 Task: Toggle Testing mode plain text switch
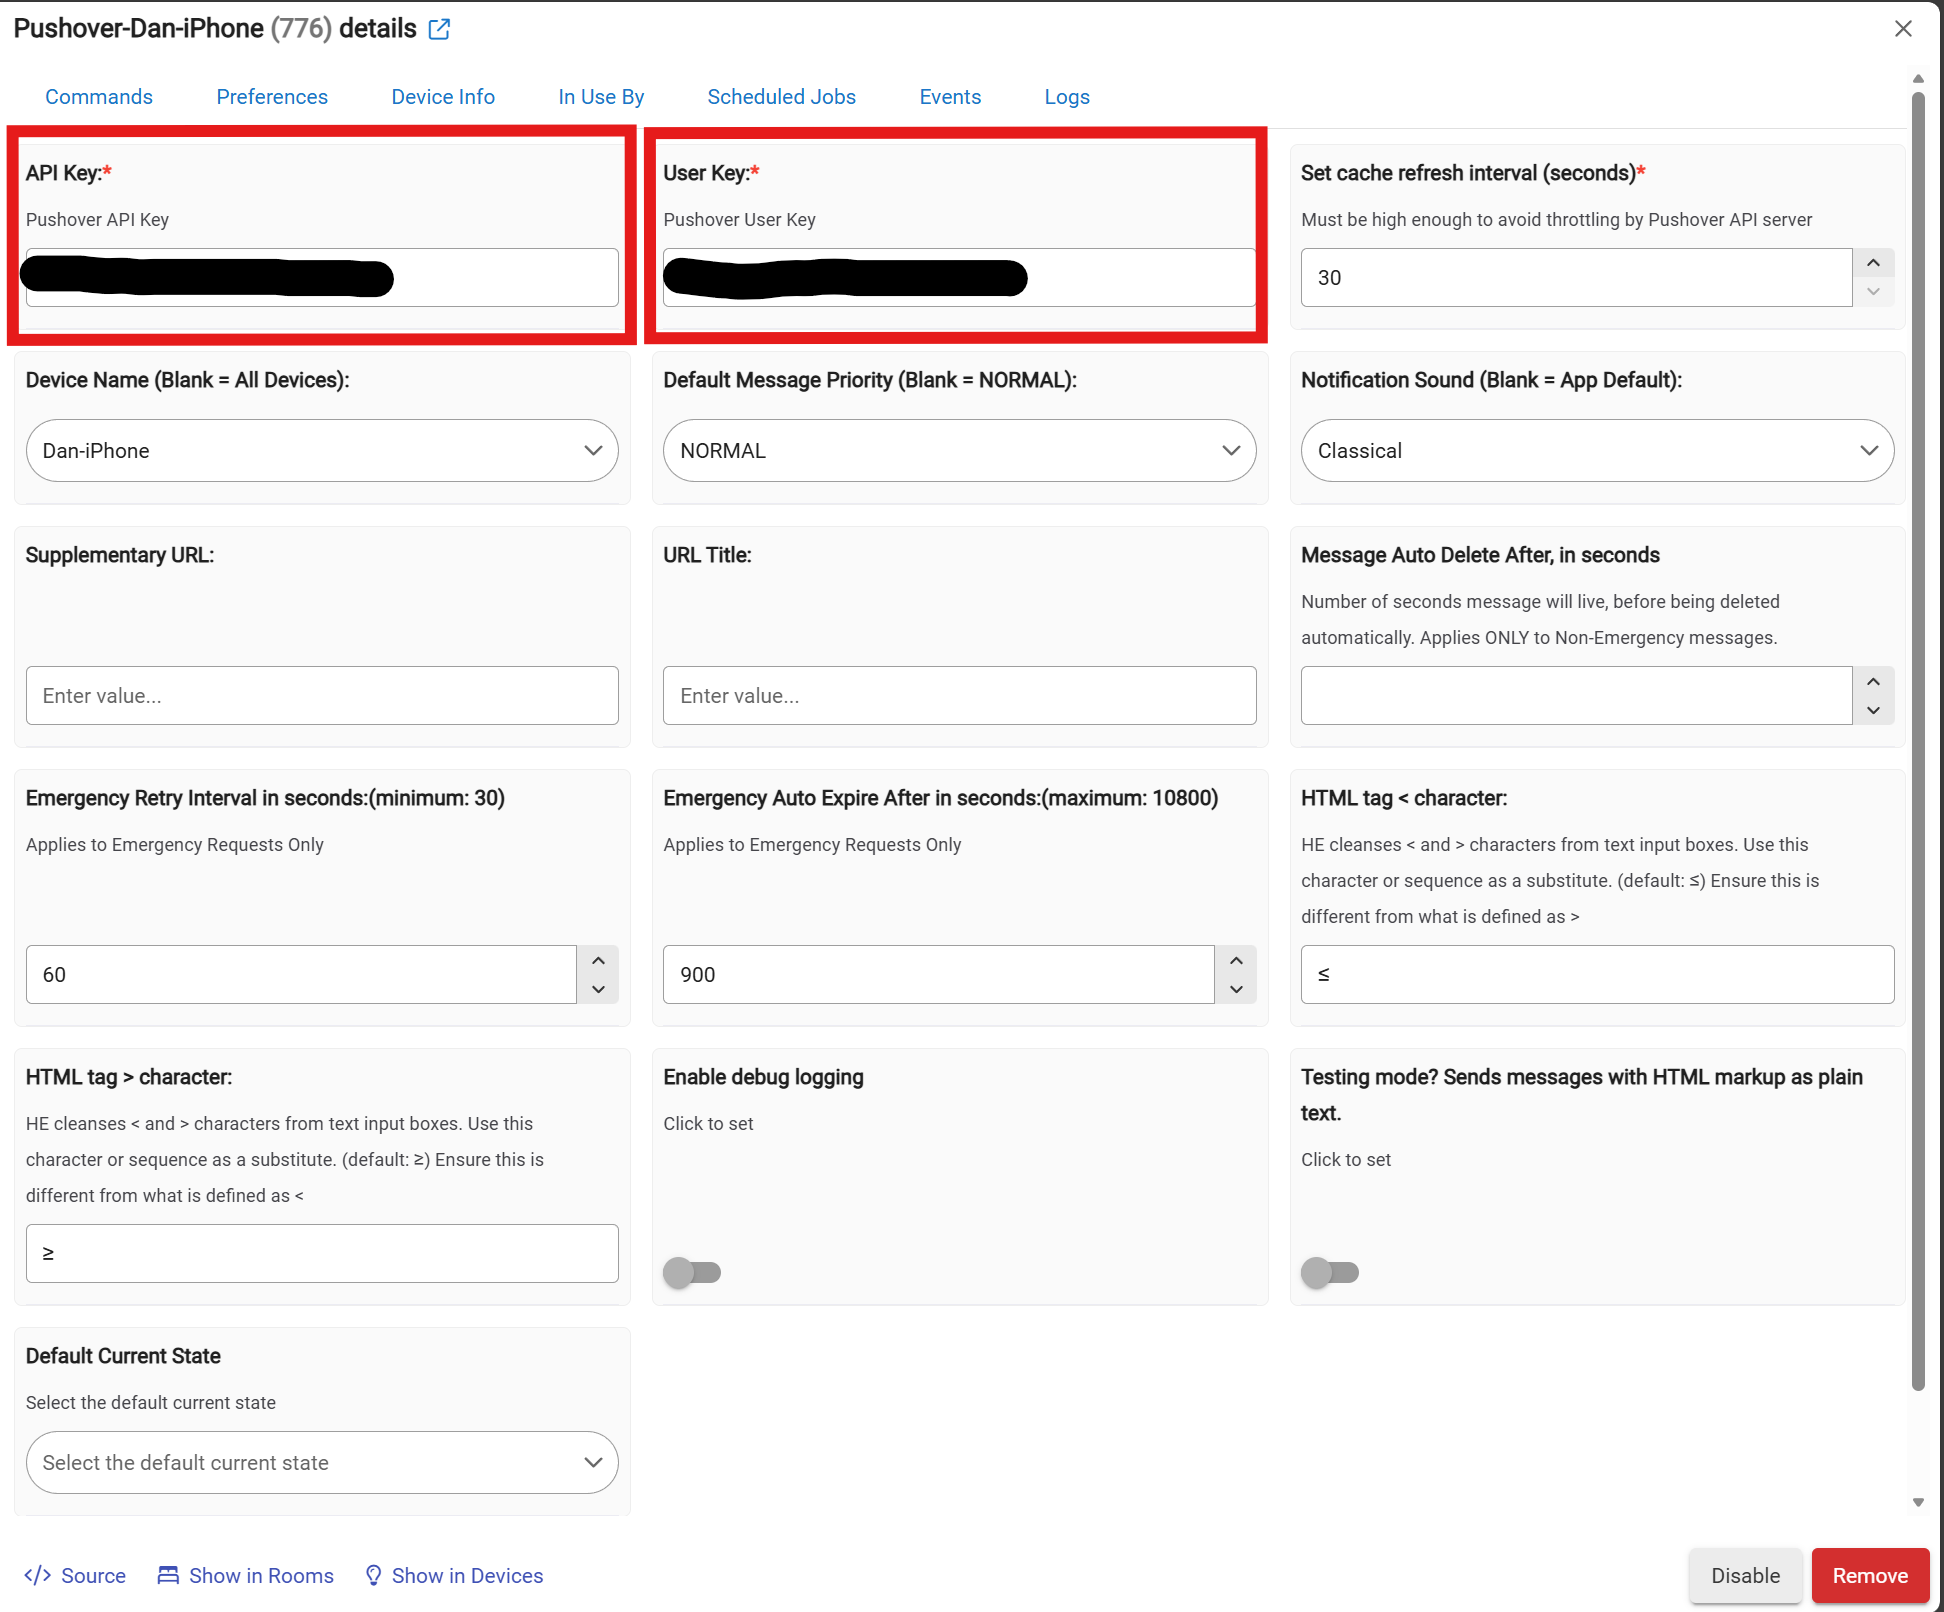pyautogui.click(x=1329, y=1272)
